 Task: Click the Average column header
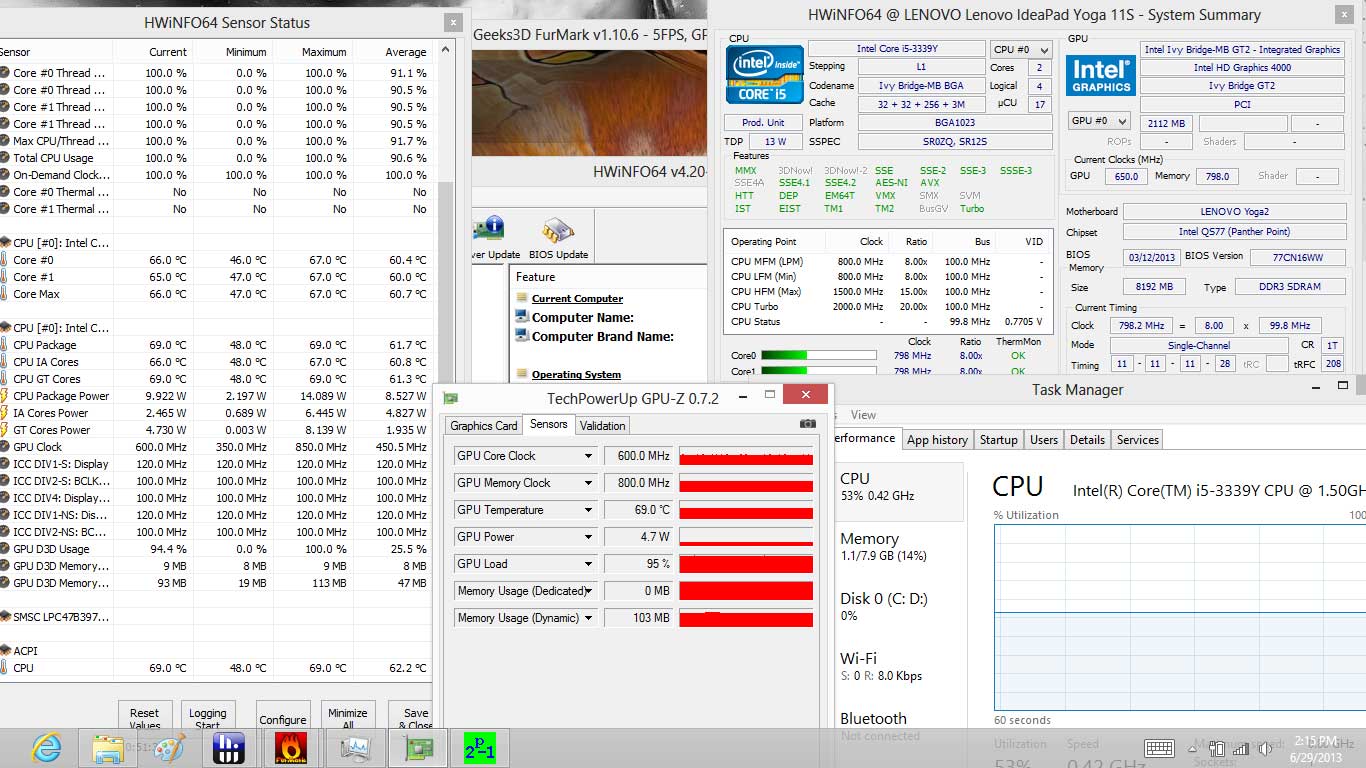393,52
